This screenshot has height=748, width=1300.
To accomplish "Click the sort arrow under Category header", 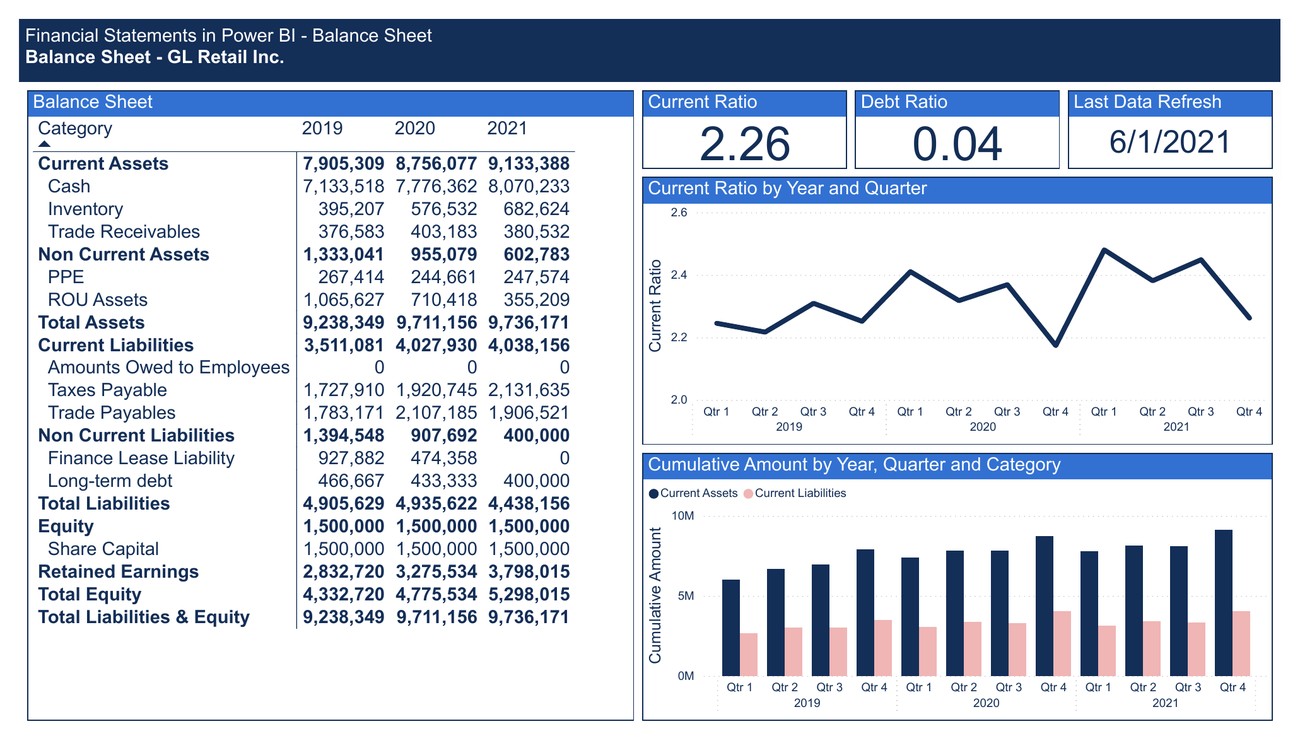I will pyautogui.click(x=44, y=145).
